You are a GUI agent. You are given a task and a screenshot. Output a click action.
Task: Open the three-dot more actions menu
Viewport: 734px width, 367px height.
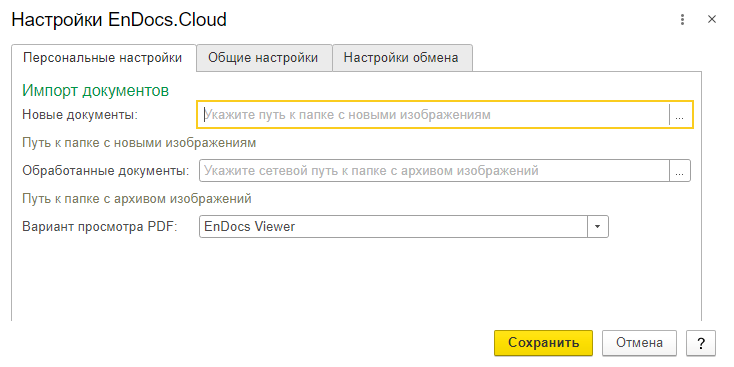click(683, 20)
